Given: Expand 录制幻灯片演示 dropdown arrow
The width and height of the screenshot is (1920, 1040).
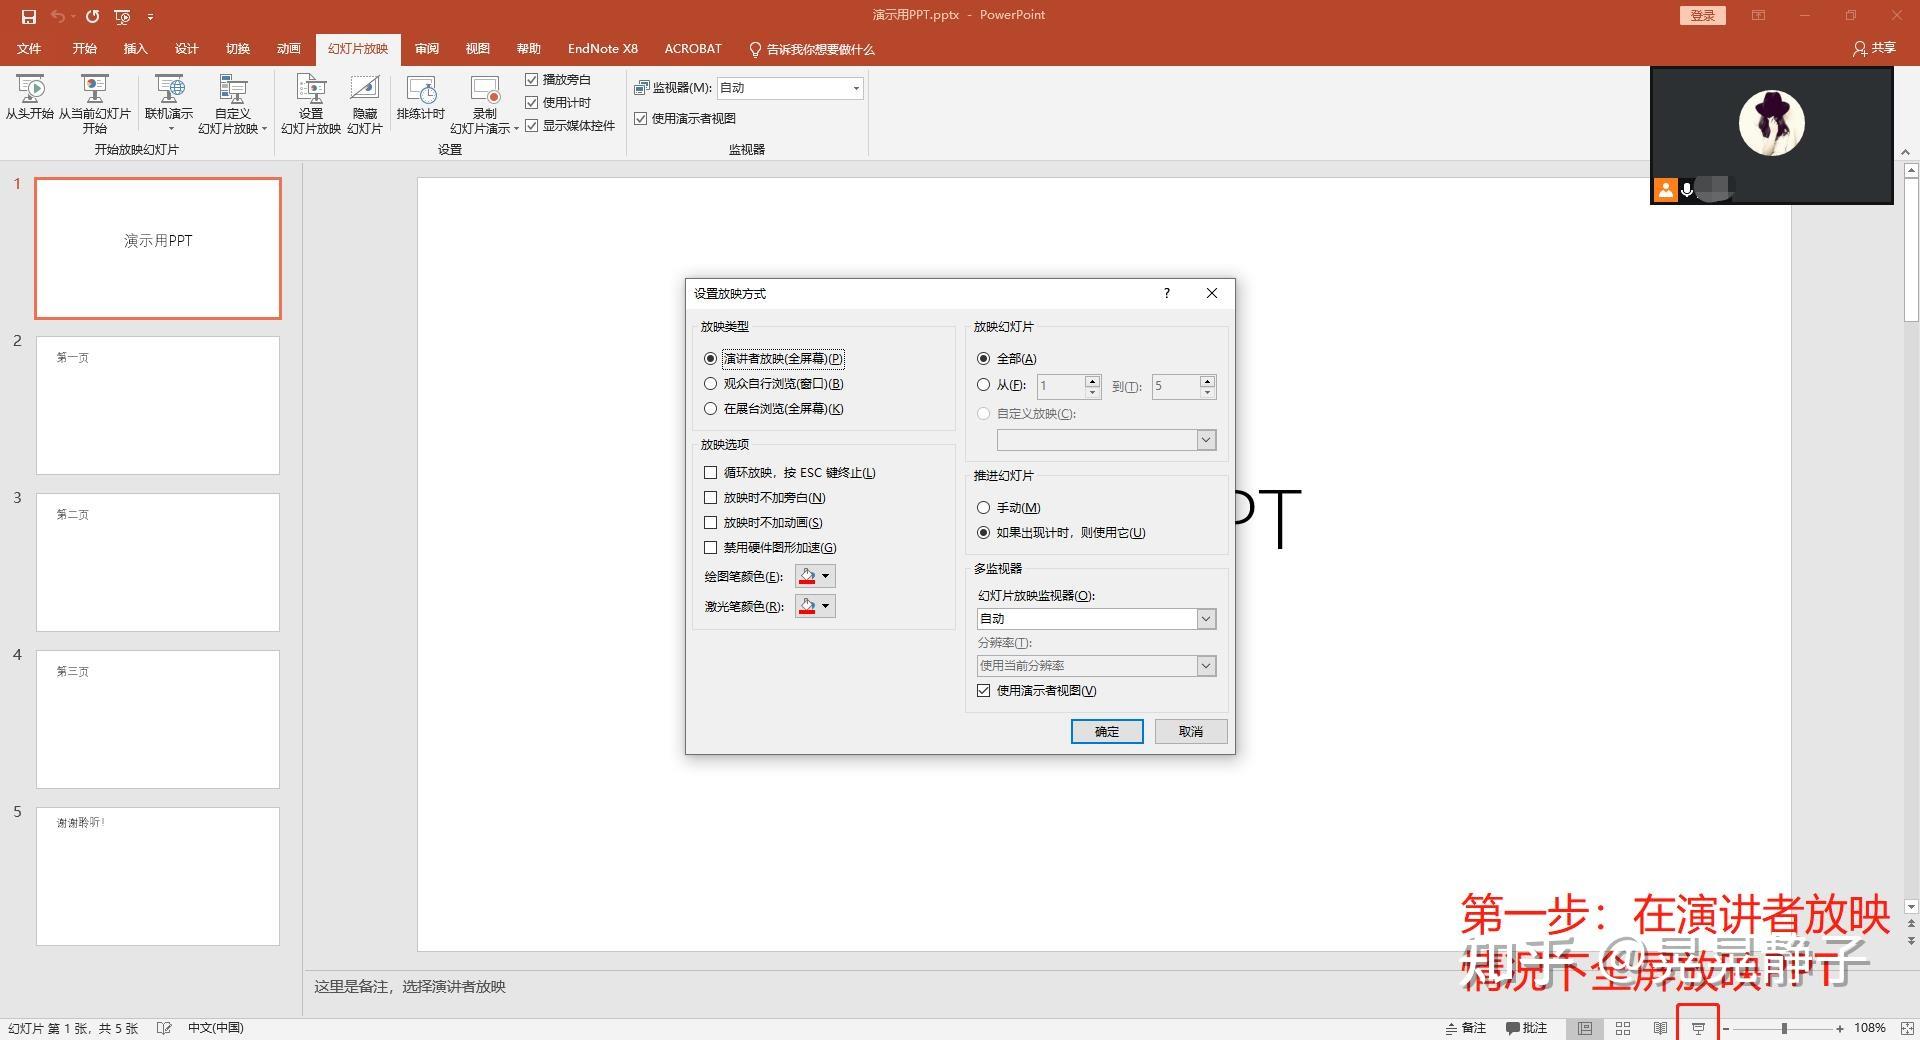Looking at the screenshot, I should click(516, 129).
